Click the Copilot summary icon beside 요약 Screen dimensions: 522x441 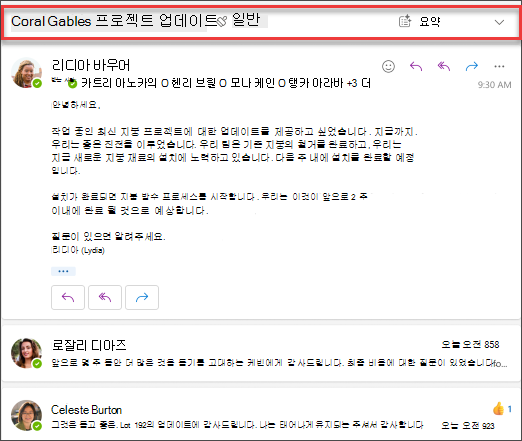tap(405, 21)
